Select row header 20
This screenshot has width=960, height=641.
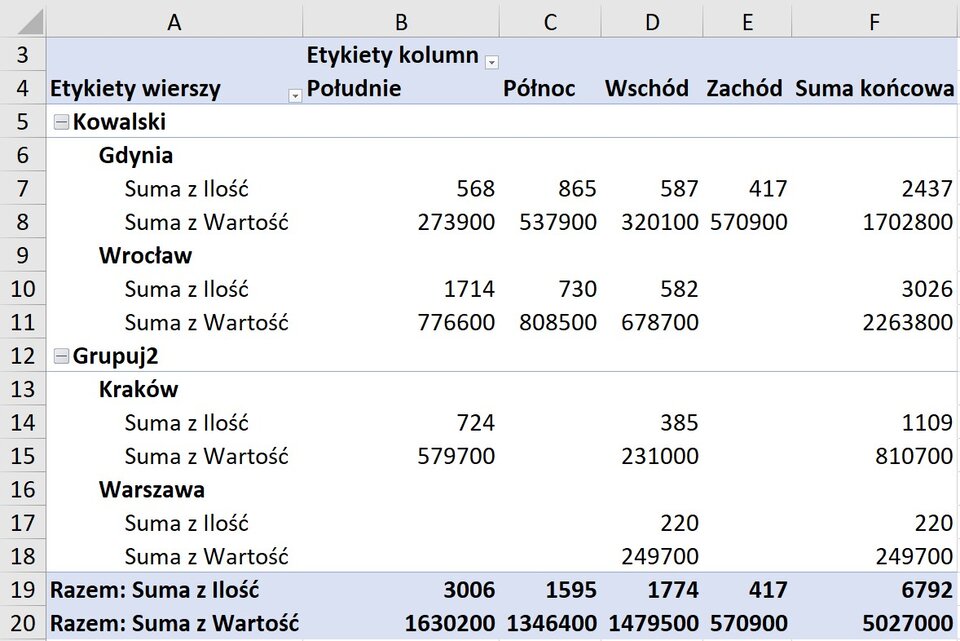point(22,623)
